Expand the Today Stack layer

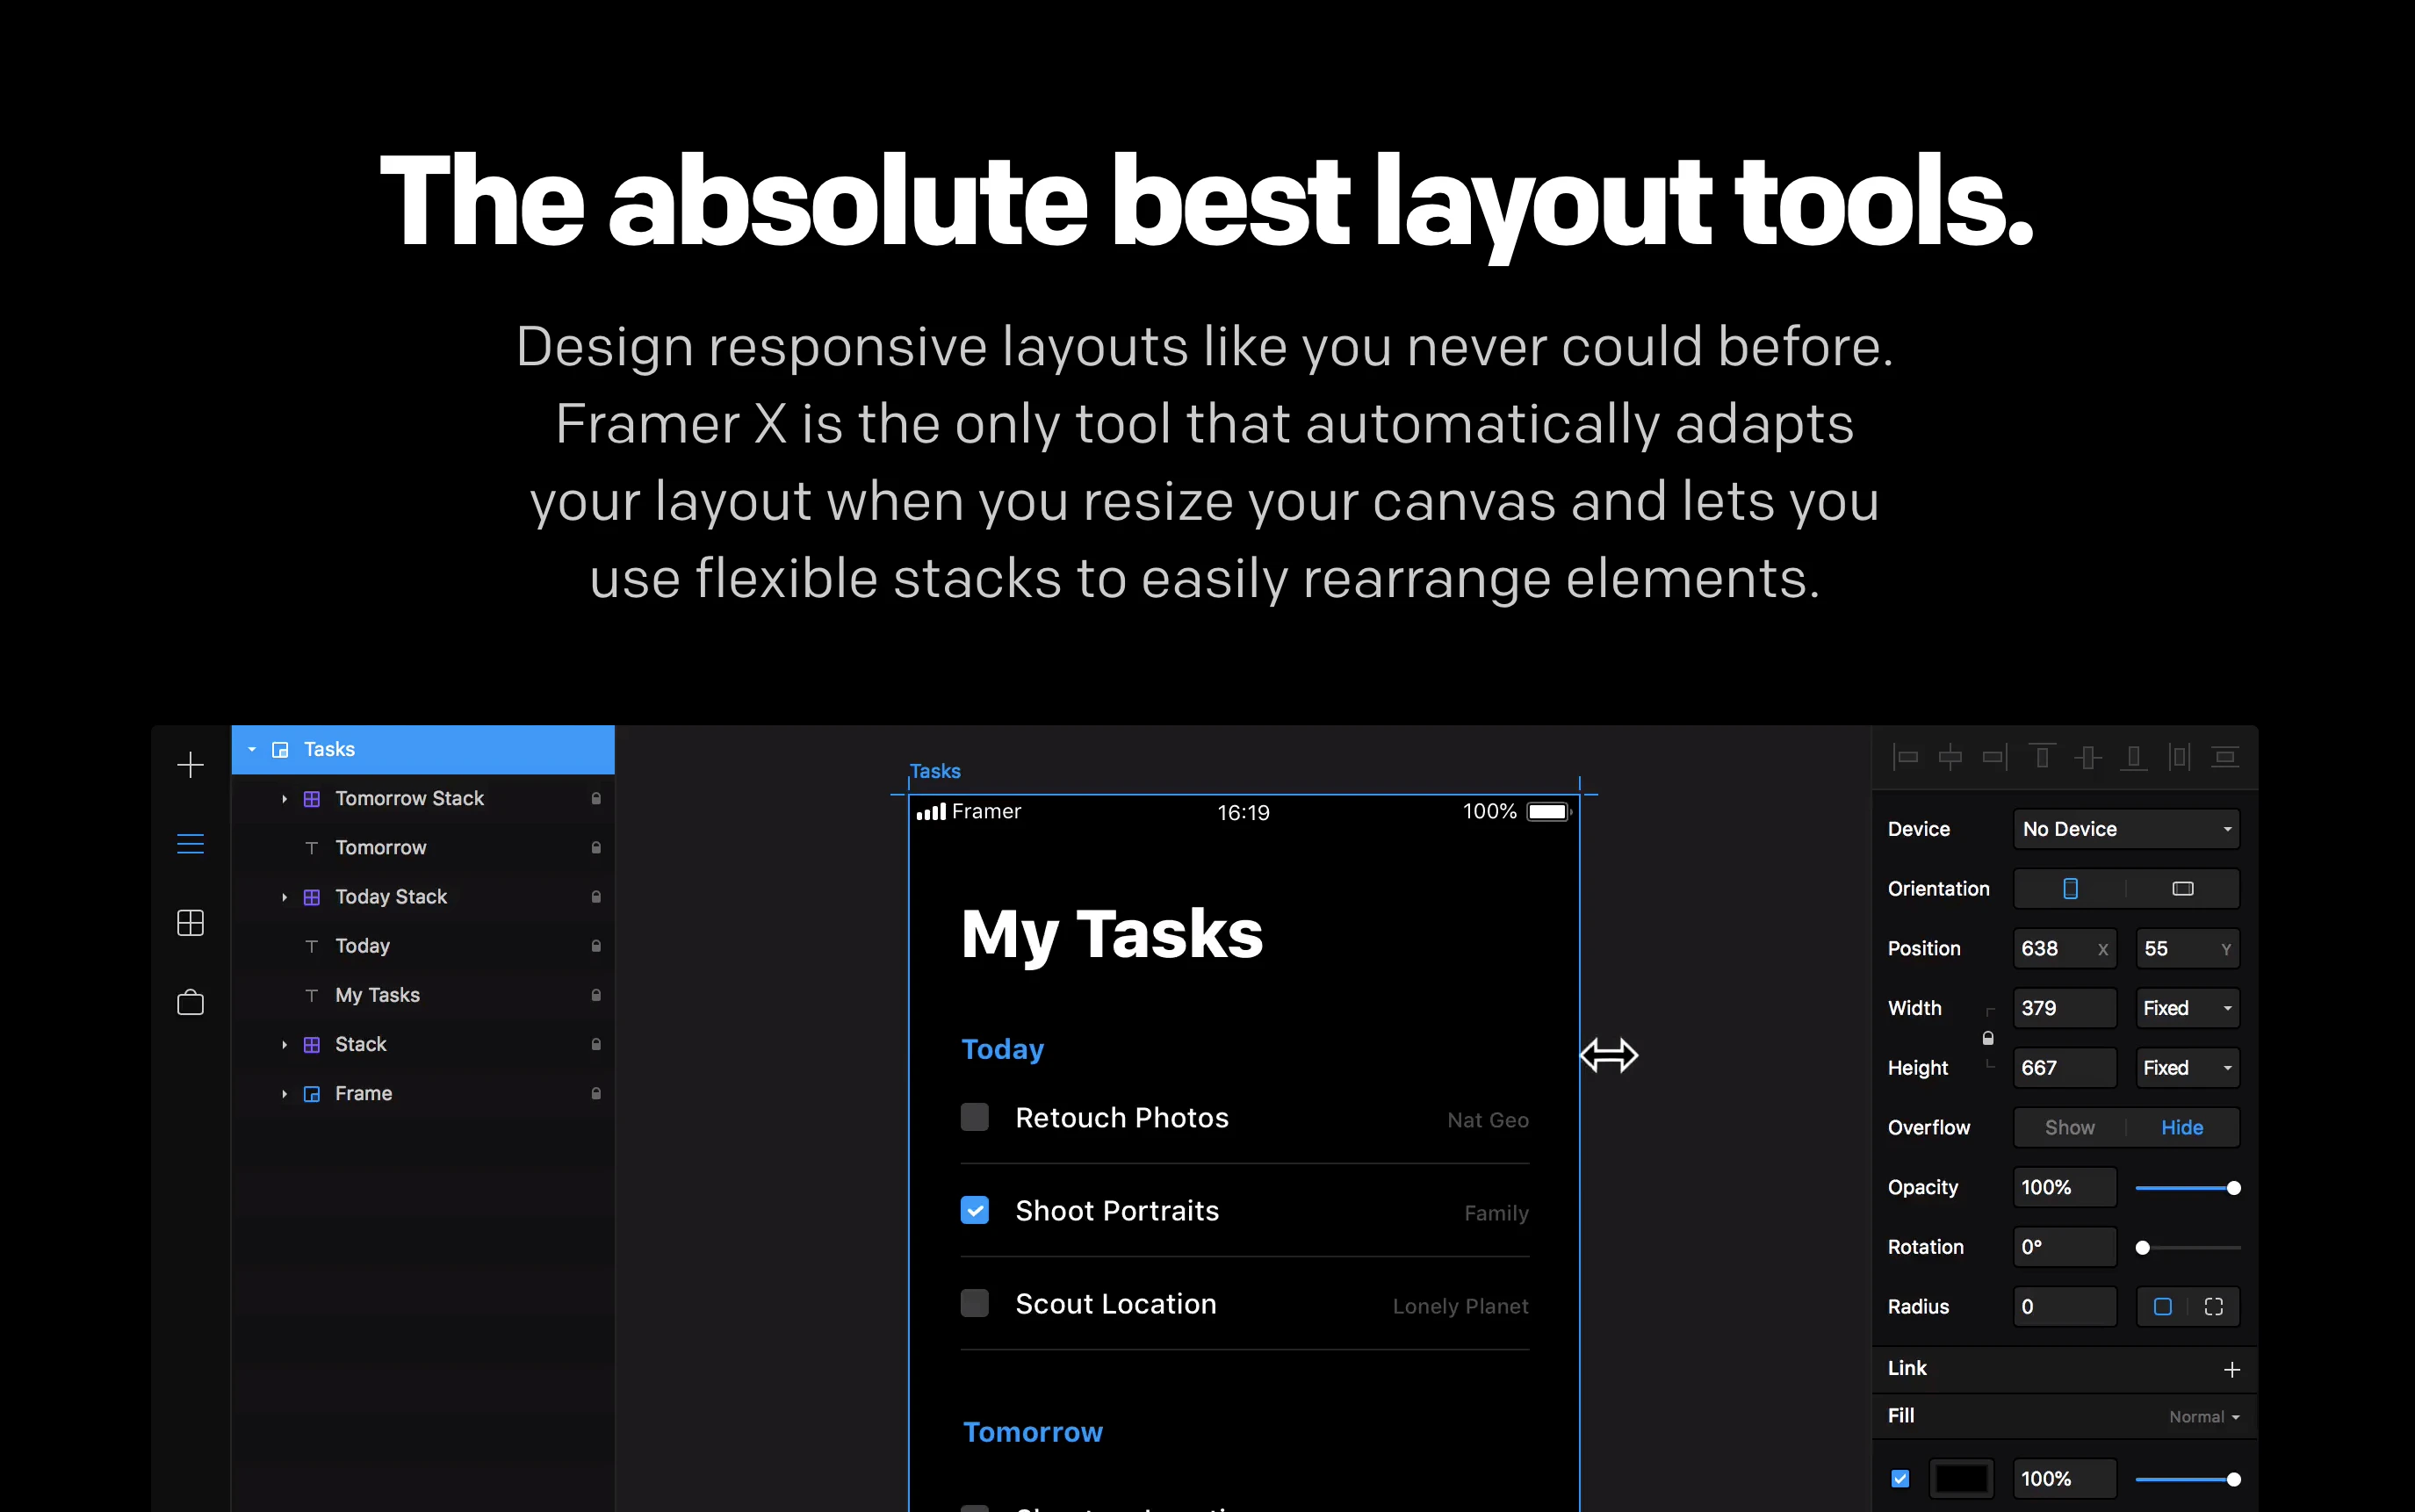pyautogui.click(x=284, y=897)
